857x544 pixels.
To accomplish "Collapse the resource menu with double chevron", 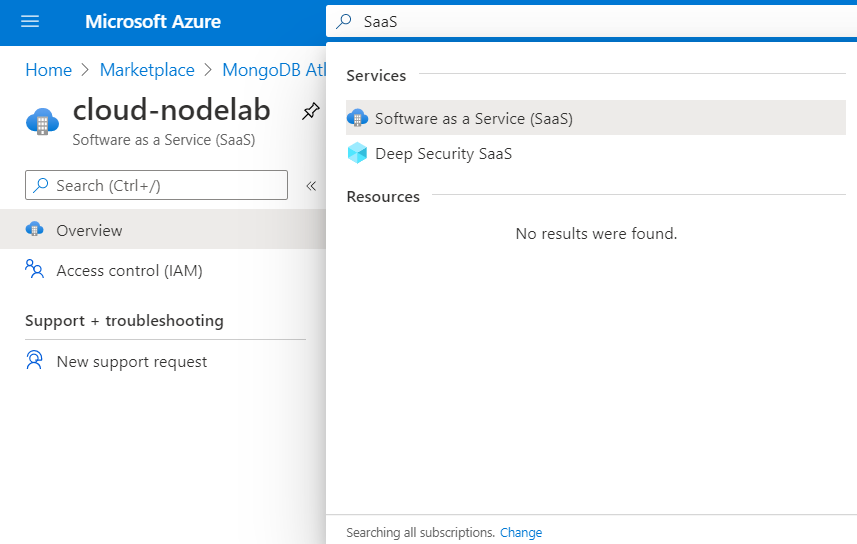I will (311, 186).
